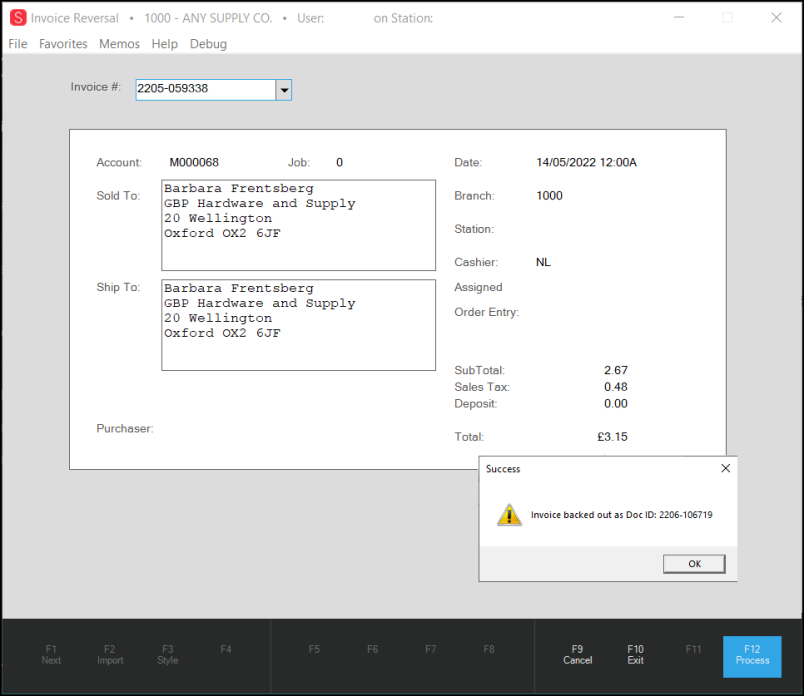Open the Debug menu
The width and height of the screenshot is (804, 696).
[208, 43]
